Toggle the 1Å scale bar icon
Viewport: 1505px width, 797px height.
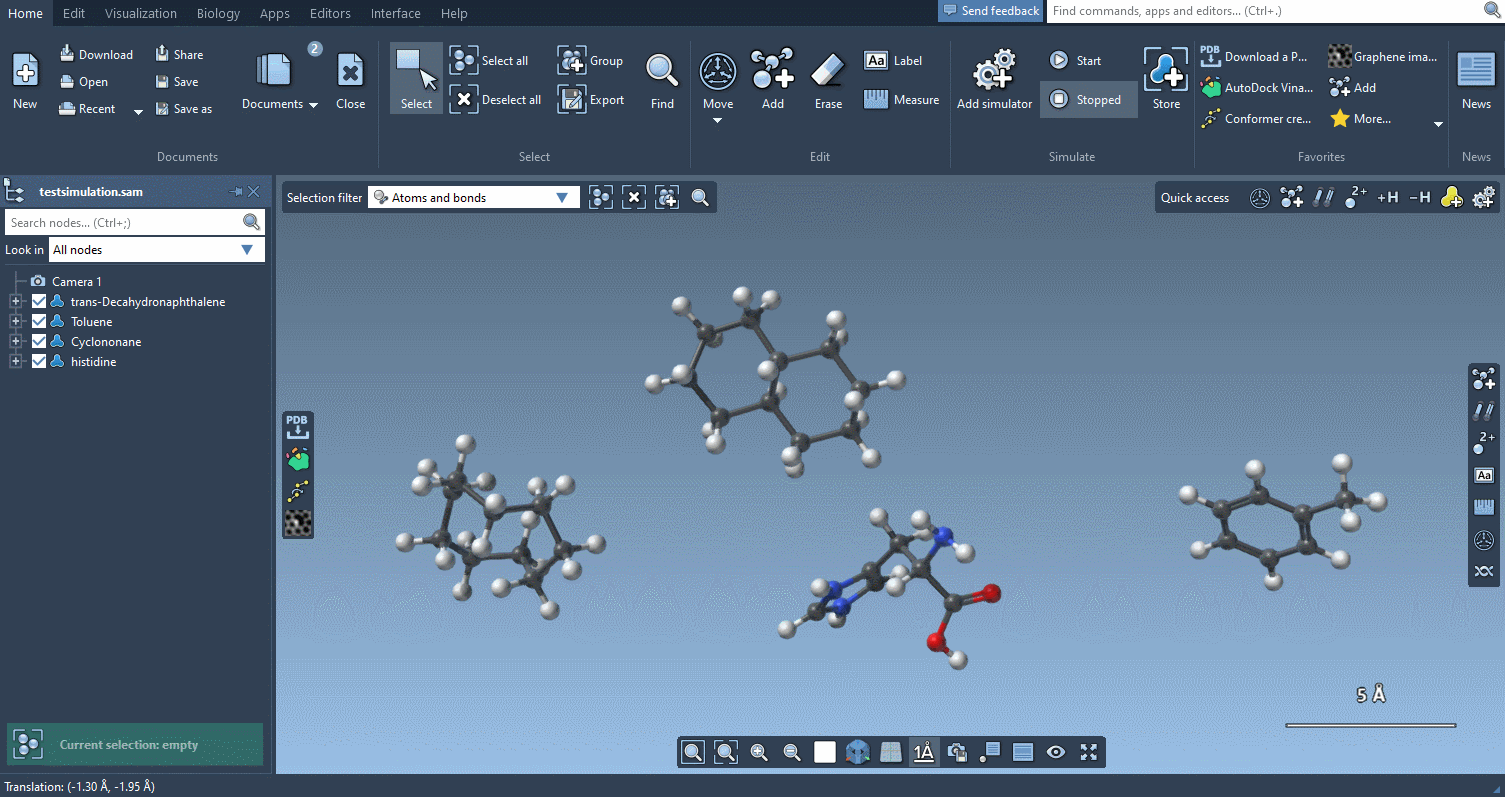[x=923, y=752]
